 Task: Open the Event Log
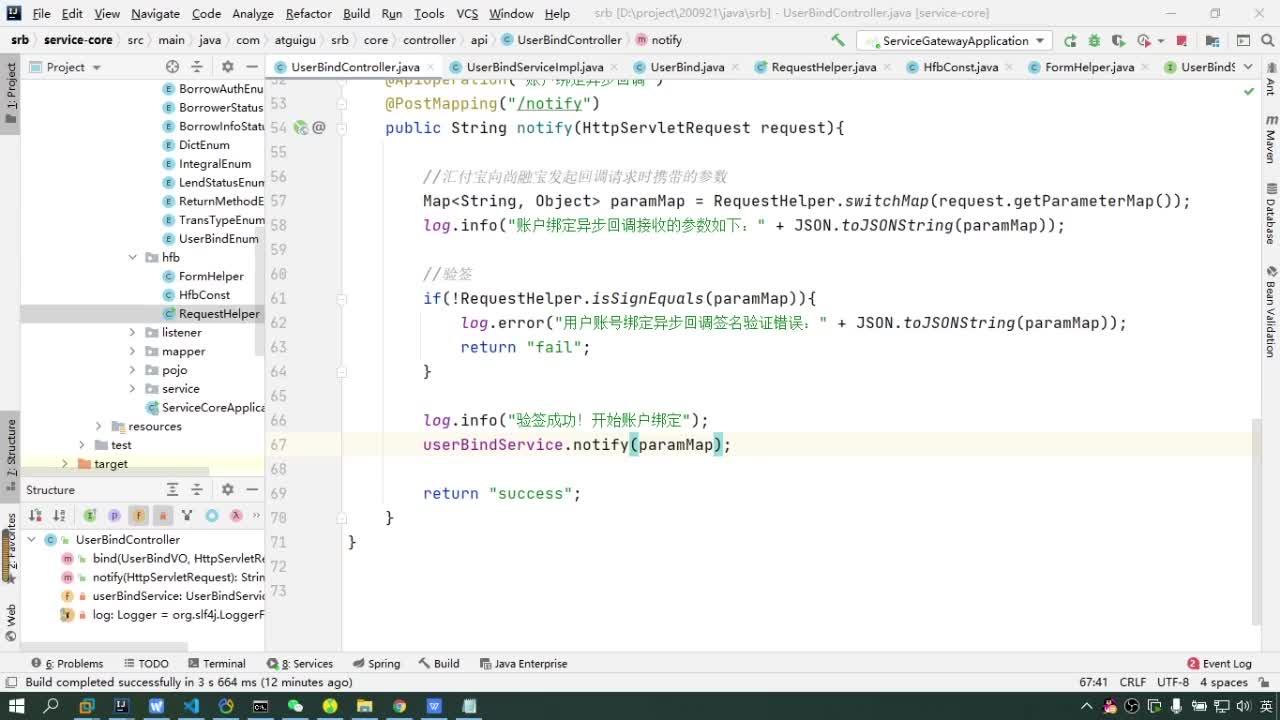[x=1219, y=663]
